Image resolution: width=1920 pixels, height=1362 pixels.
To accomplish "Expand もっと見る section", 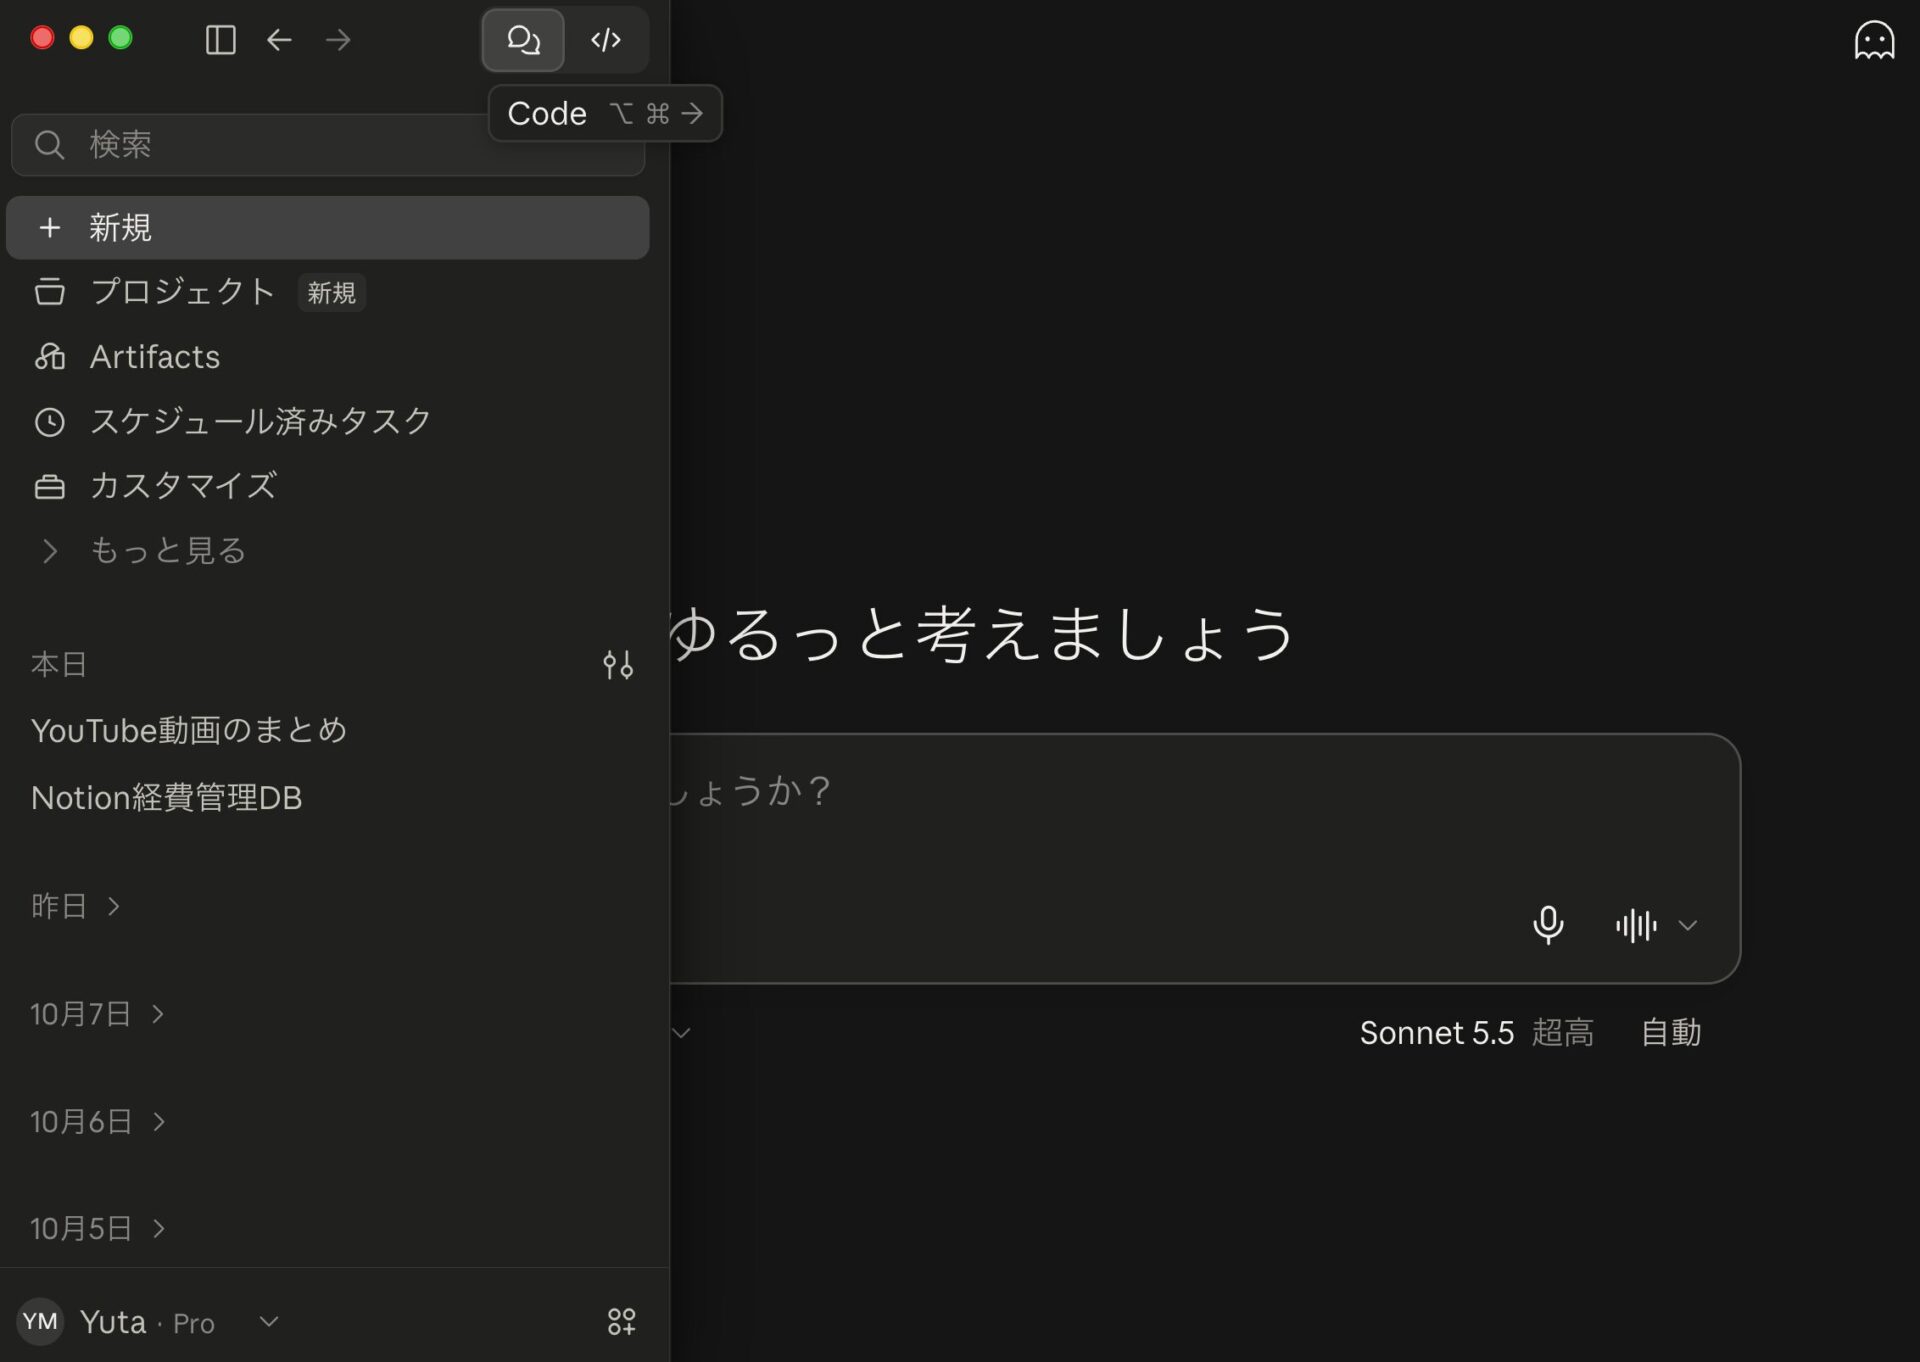I will (x=328, y=550).
